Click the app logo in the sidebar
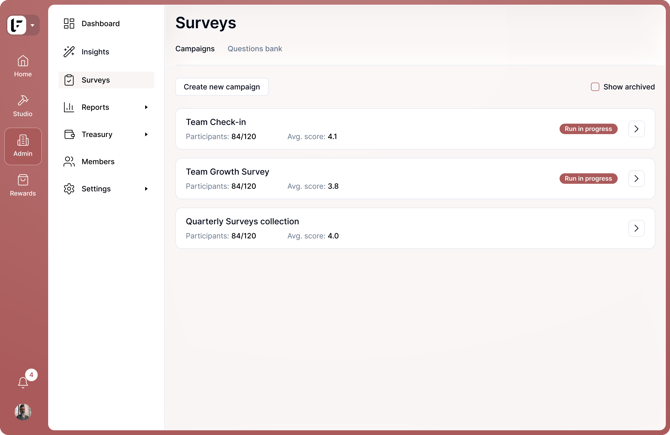Image resolution: width=670 pixels, height=435 pixels. pos(17,25)
